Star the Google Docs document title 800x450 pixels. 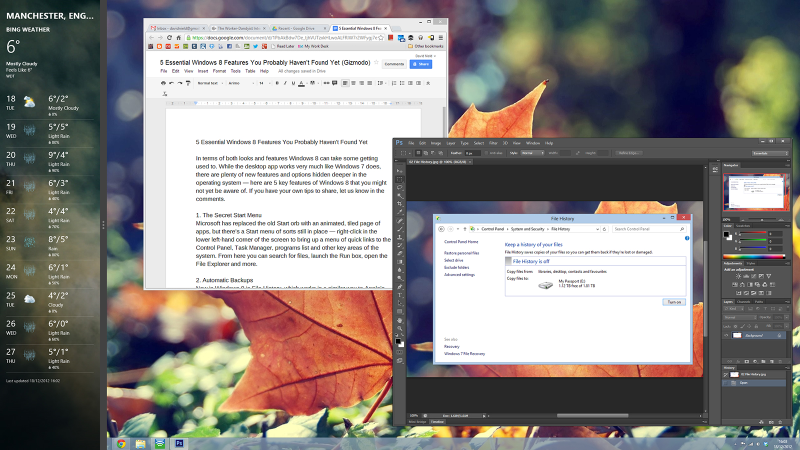377,62
